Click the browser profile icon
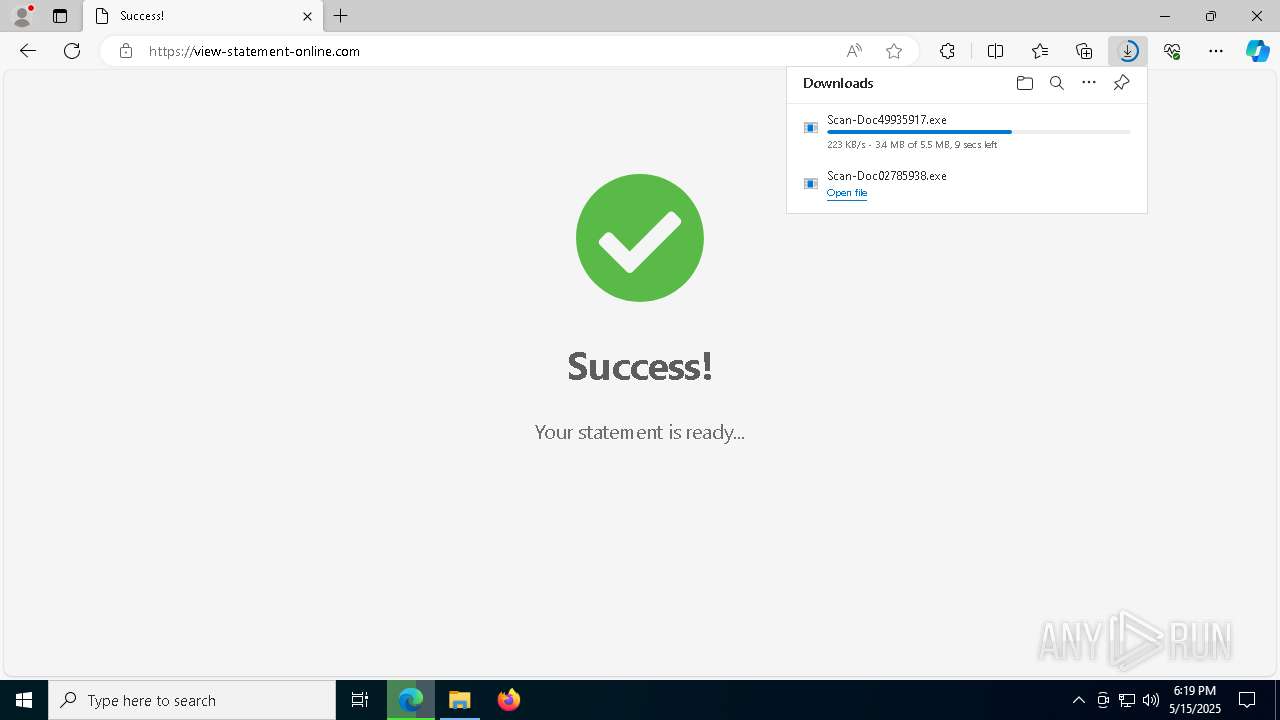 point(22,16)
